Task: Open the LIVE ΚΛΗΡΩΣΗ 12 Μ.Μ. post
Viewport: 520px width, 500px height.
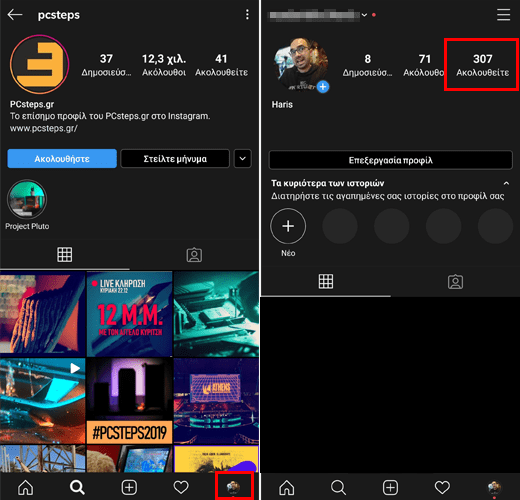Action: 129,314
